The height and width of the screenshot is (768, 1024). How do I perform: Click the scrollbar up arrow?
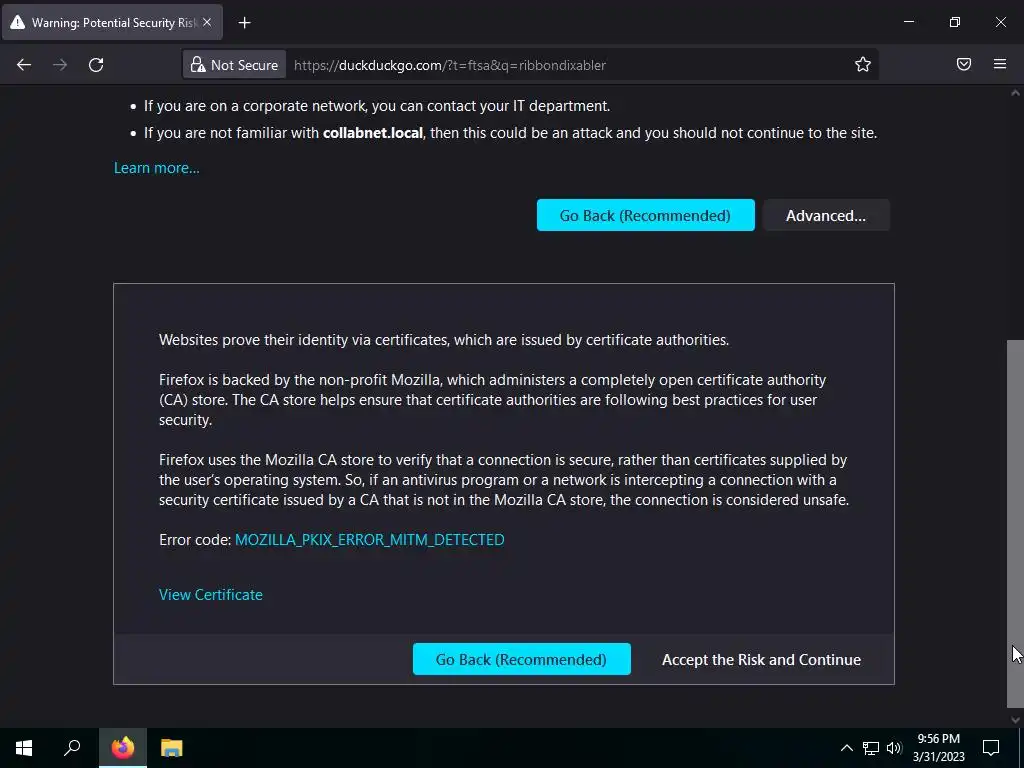(x=1015, y=93)
